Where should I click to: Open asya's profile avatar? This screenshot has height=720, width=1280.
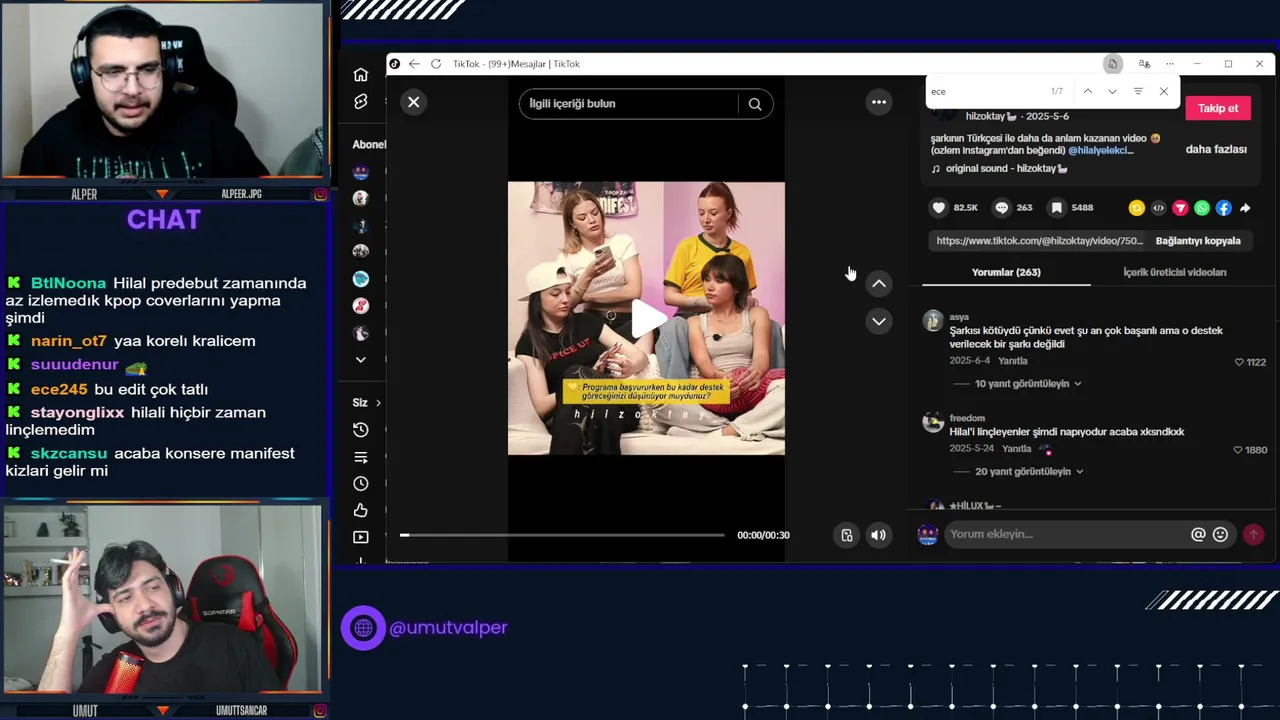[933, 321]
